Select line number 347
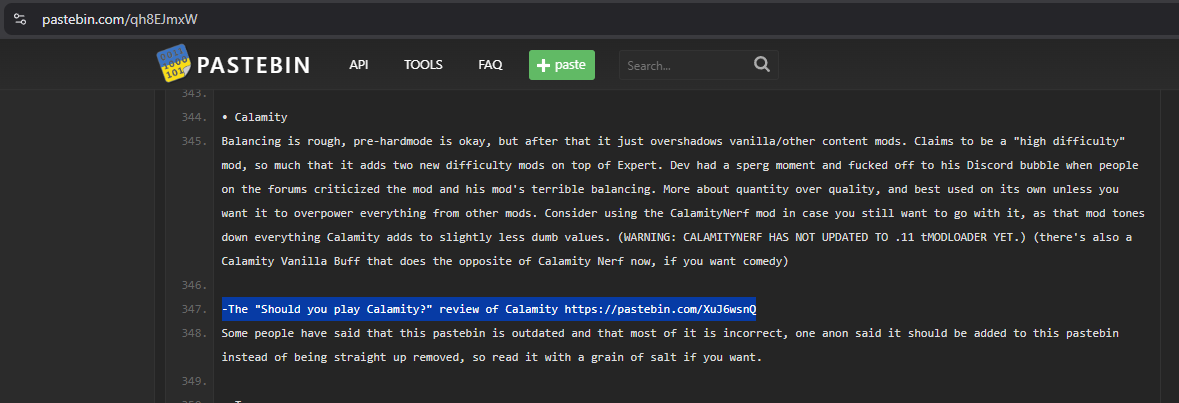 tap(194, 309)
